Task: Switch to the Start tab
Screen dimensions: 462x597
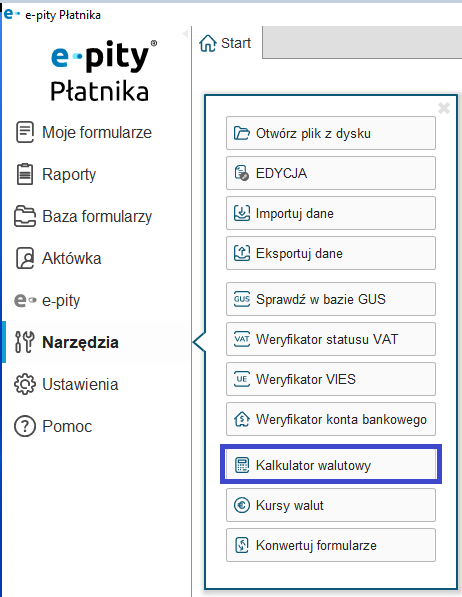Action: tap(226, 43)
